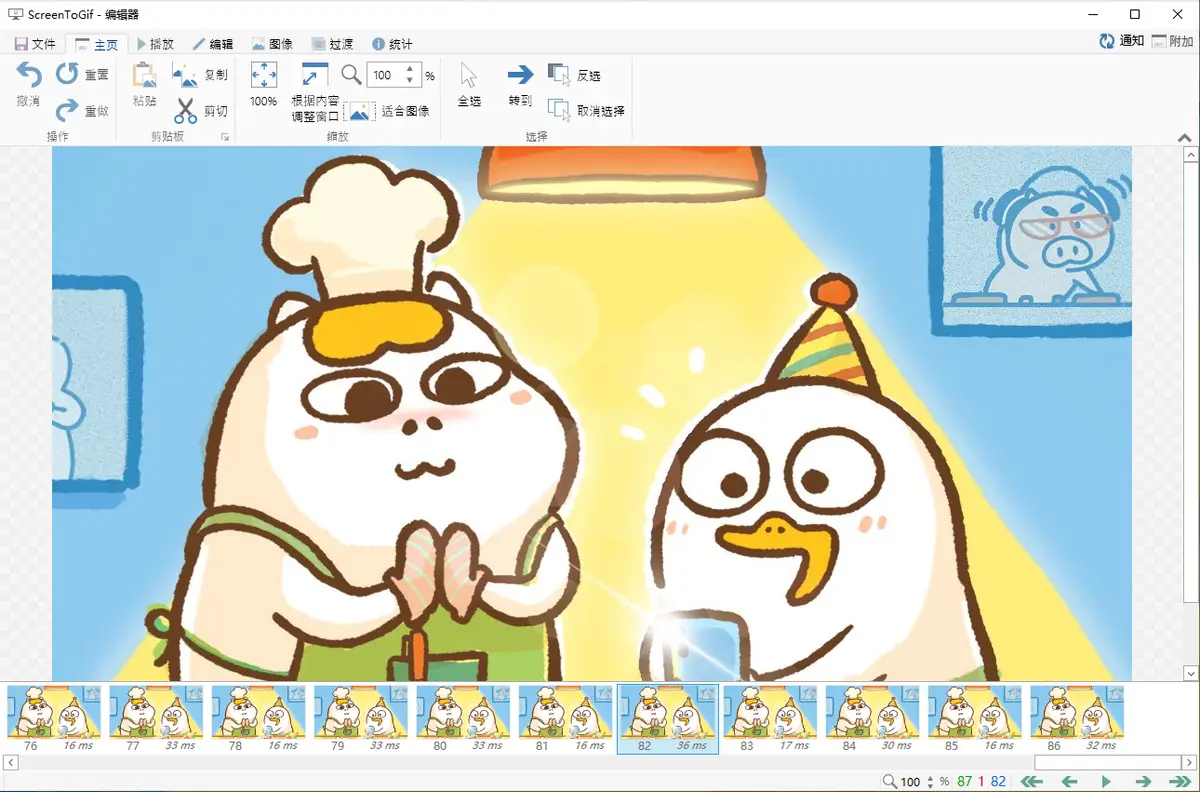Click the Reset (重置) icon
The image size is (1200, 792).
(x=67, y=74)
